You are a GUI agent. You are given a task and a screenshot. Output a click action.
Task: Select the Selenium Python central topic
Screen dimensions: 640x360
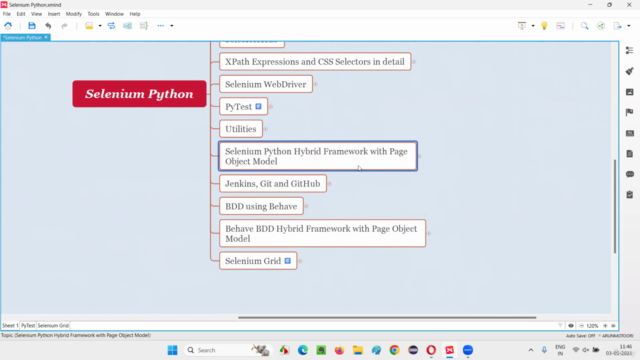coord(139,94)
